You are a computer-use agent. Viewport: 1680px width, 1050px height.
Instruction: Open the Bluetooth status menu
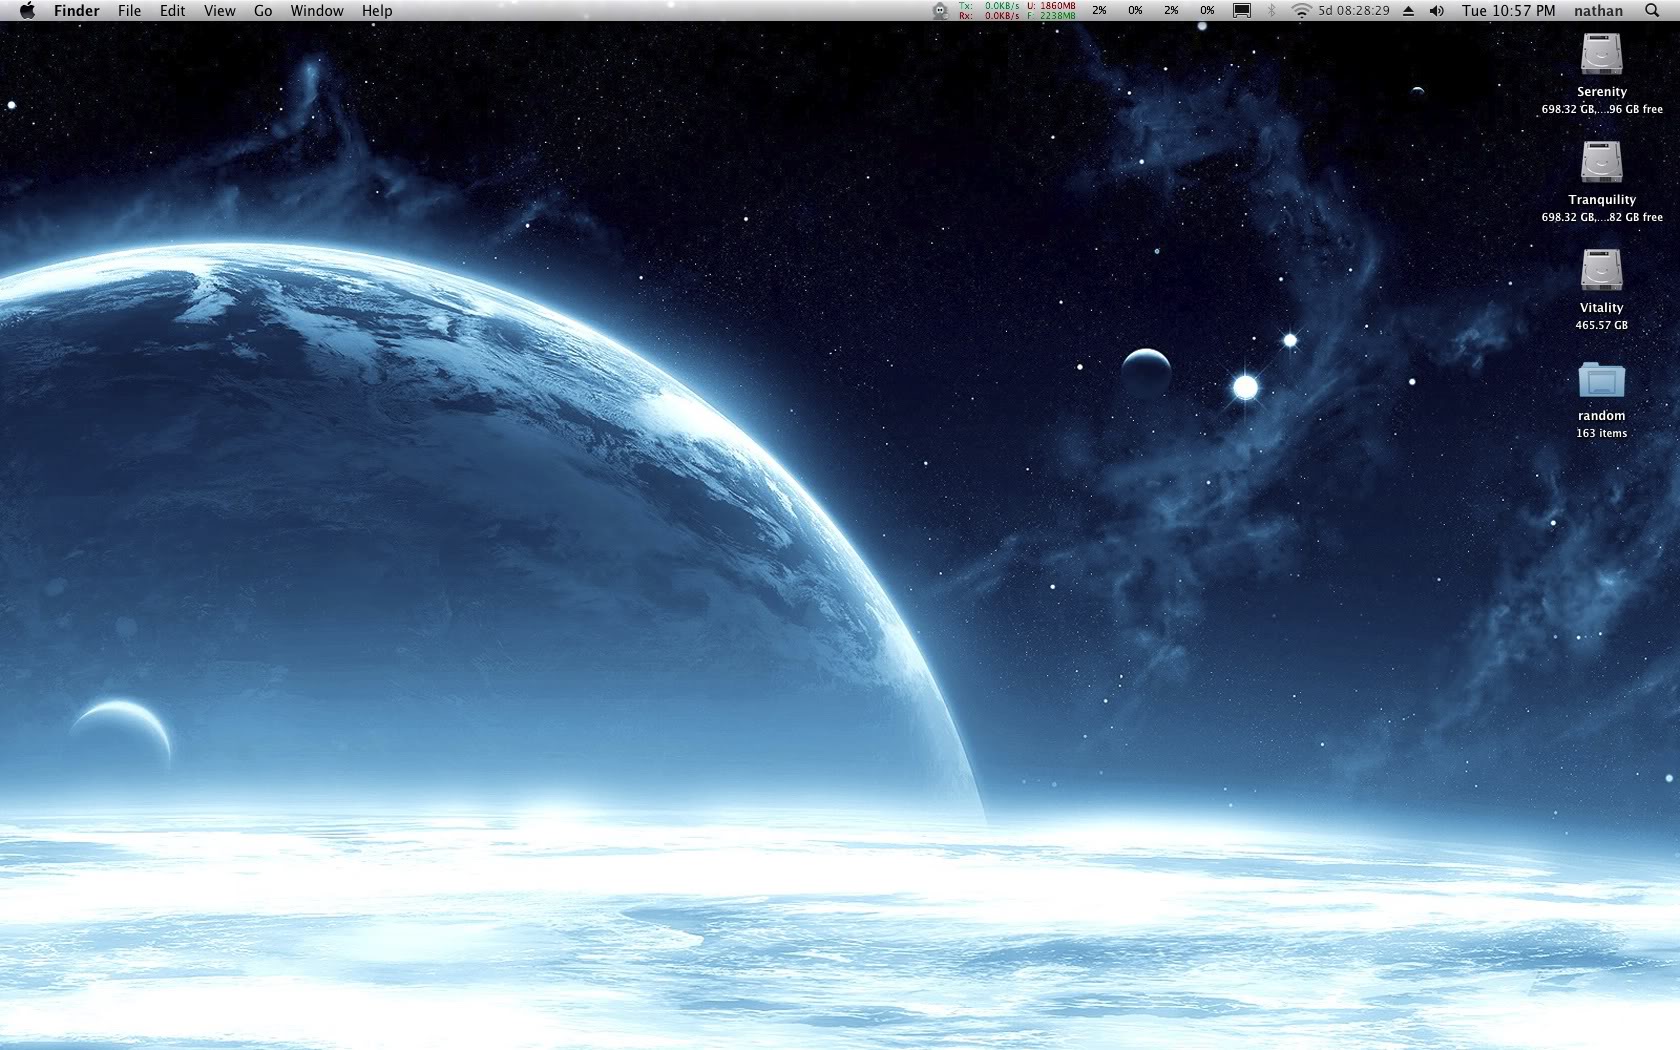1272,11
